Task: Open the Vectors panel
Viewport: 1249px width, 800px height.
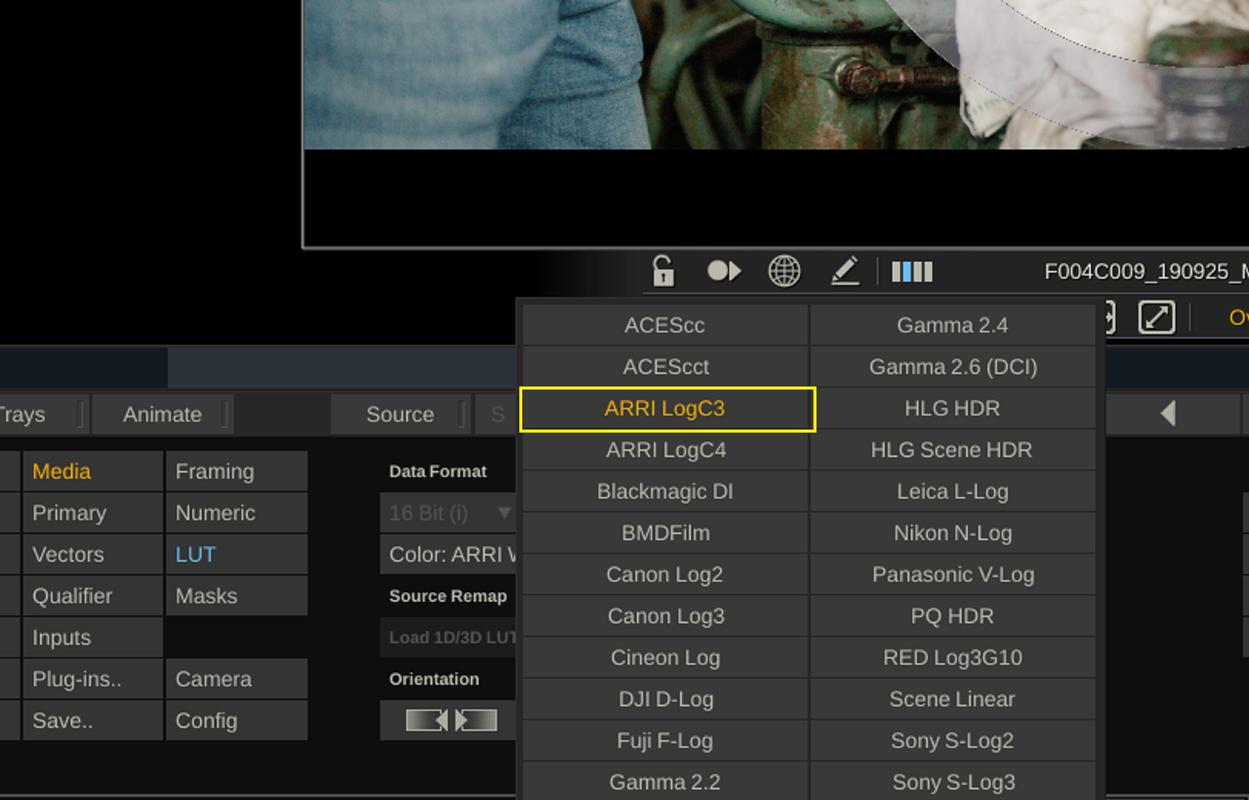Action: pos(92,554)
